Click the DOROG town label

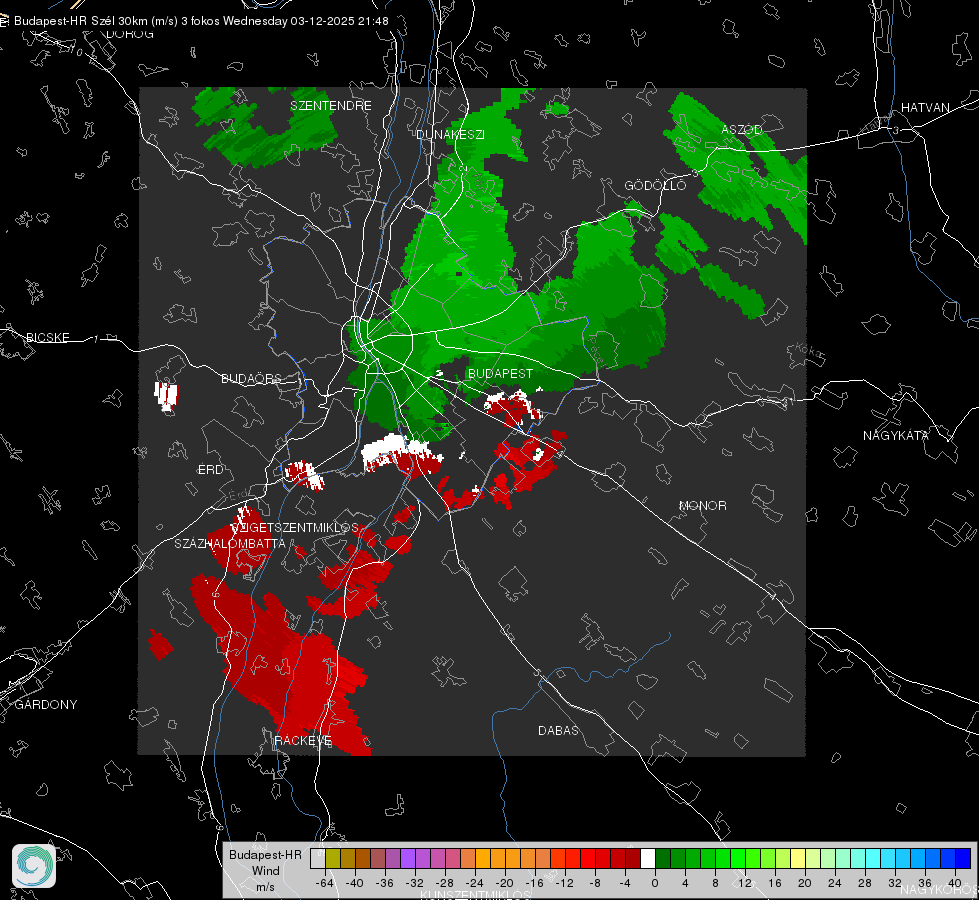click(x=130, y=34)
